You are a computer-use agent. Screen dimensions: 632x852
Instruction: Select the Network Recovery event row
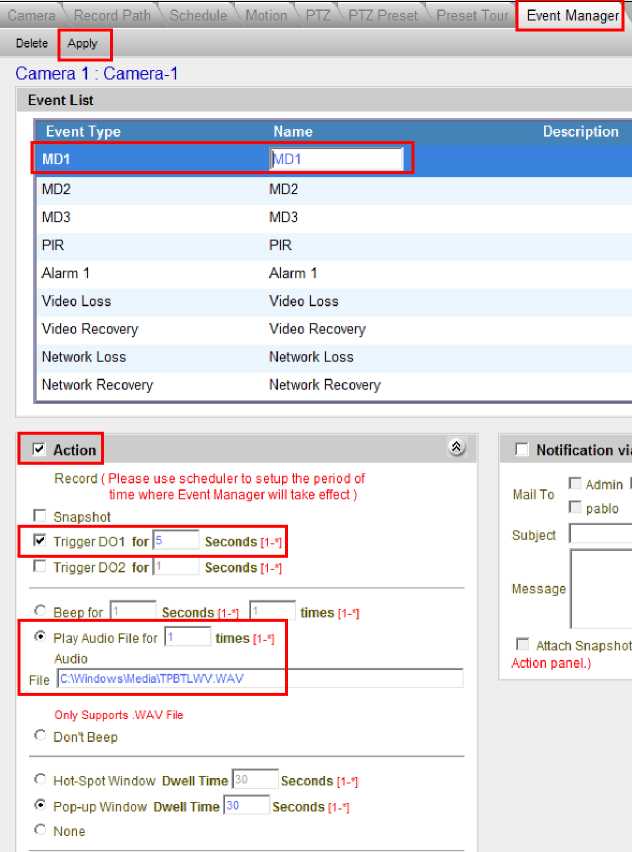(x=97, y=385)
